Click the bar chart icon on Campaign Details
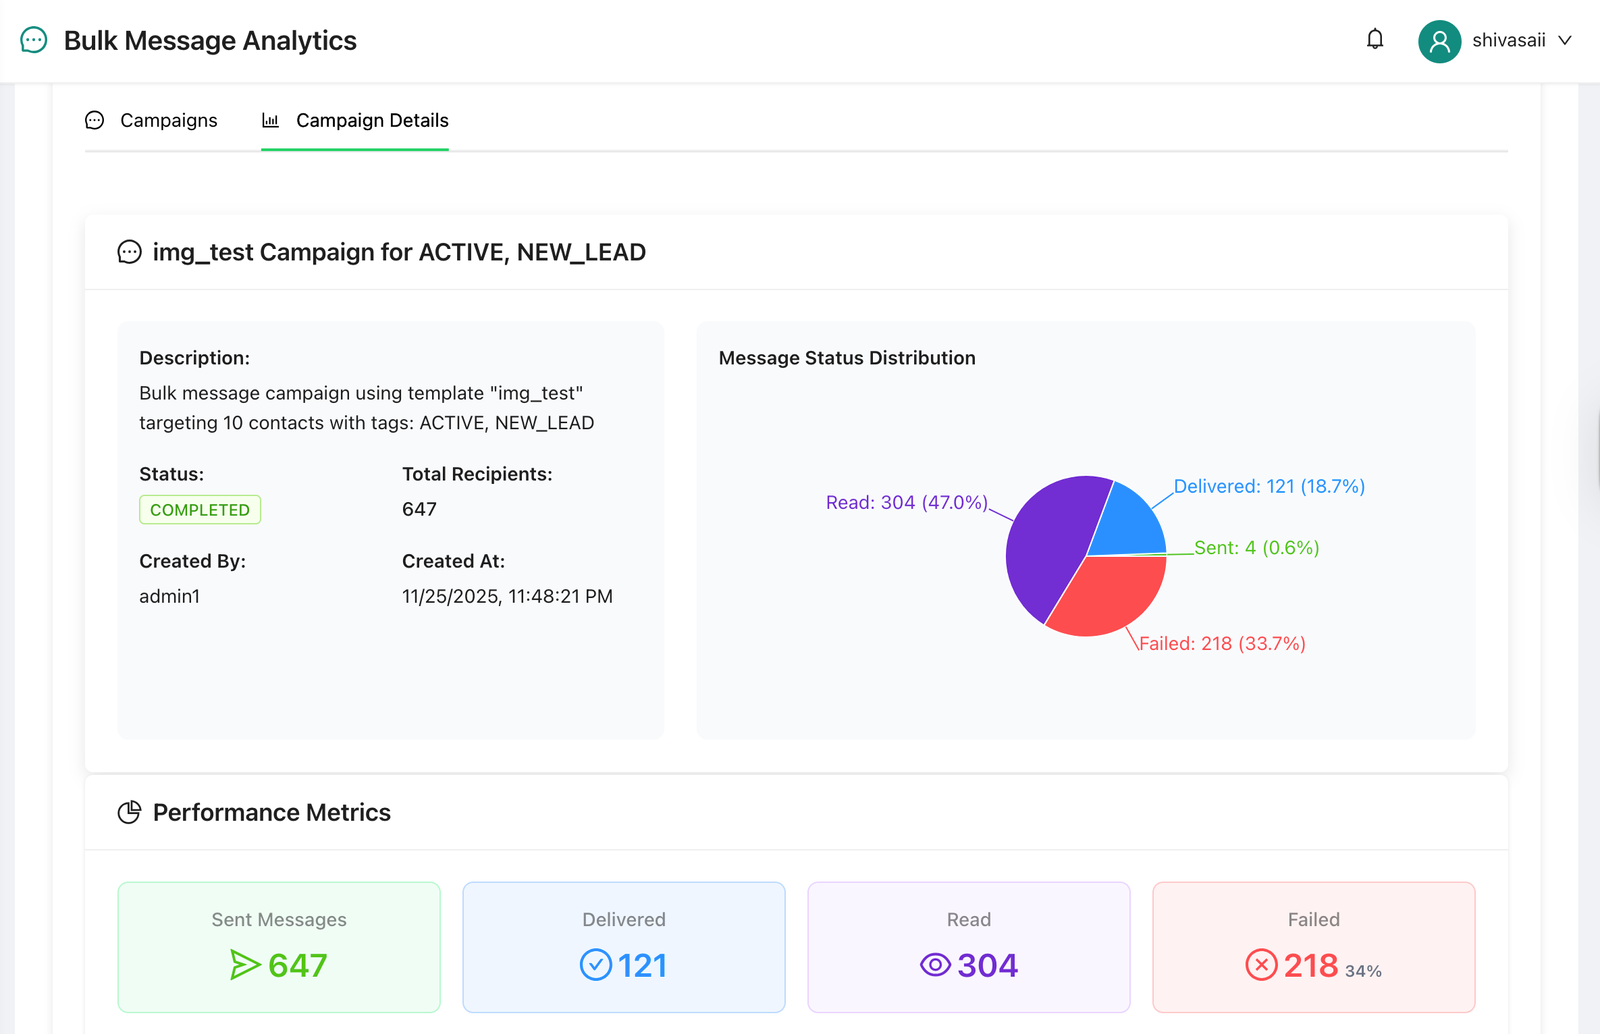 click(270, 120)
